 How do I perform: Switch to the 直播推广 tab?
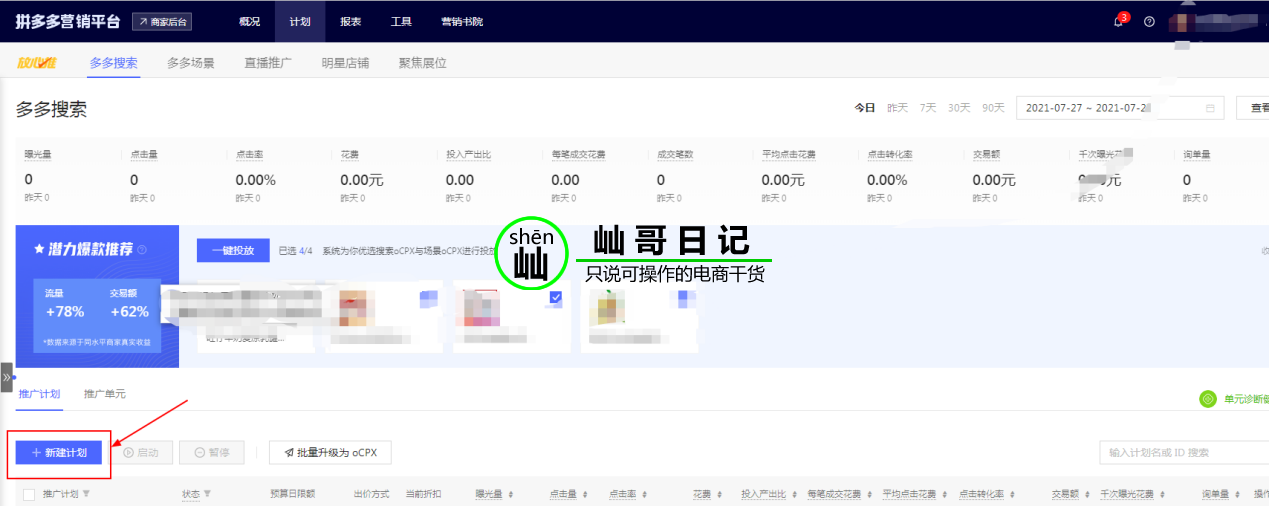(x=268, y=62)
